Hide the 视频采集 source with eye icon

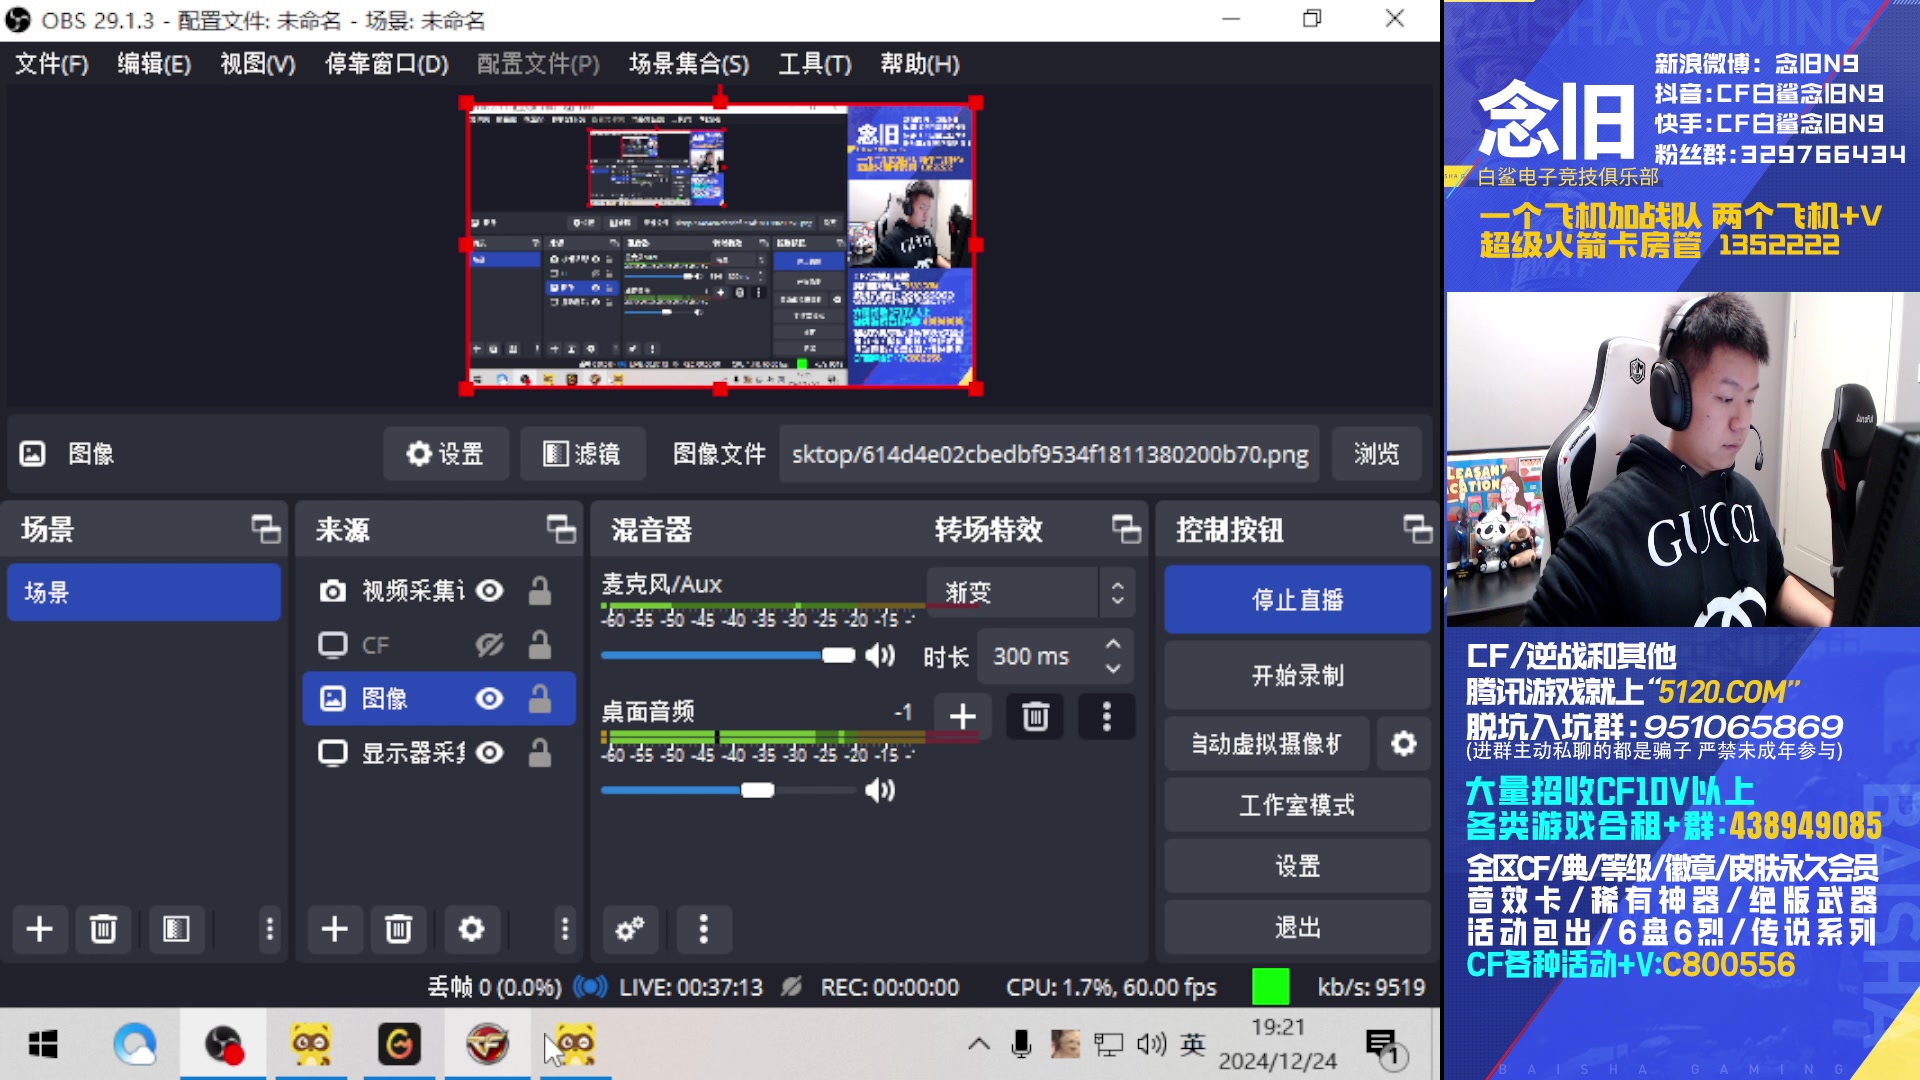[489, 591]
